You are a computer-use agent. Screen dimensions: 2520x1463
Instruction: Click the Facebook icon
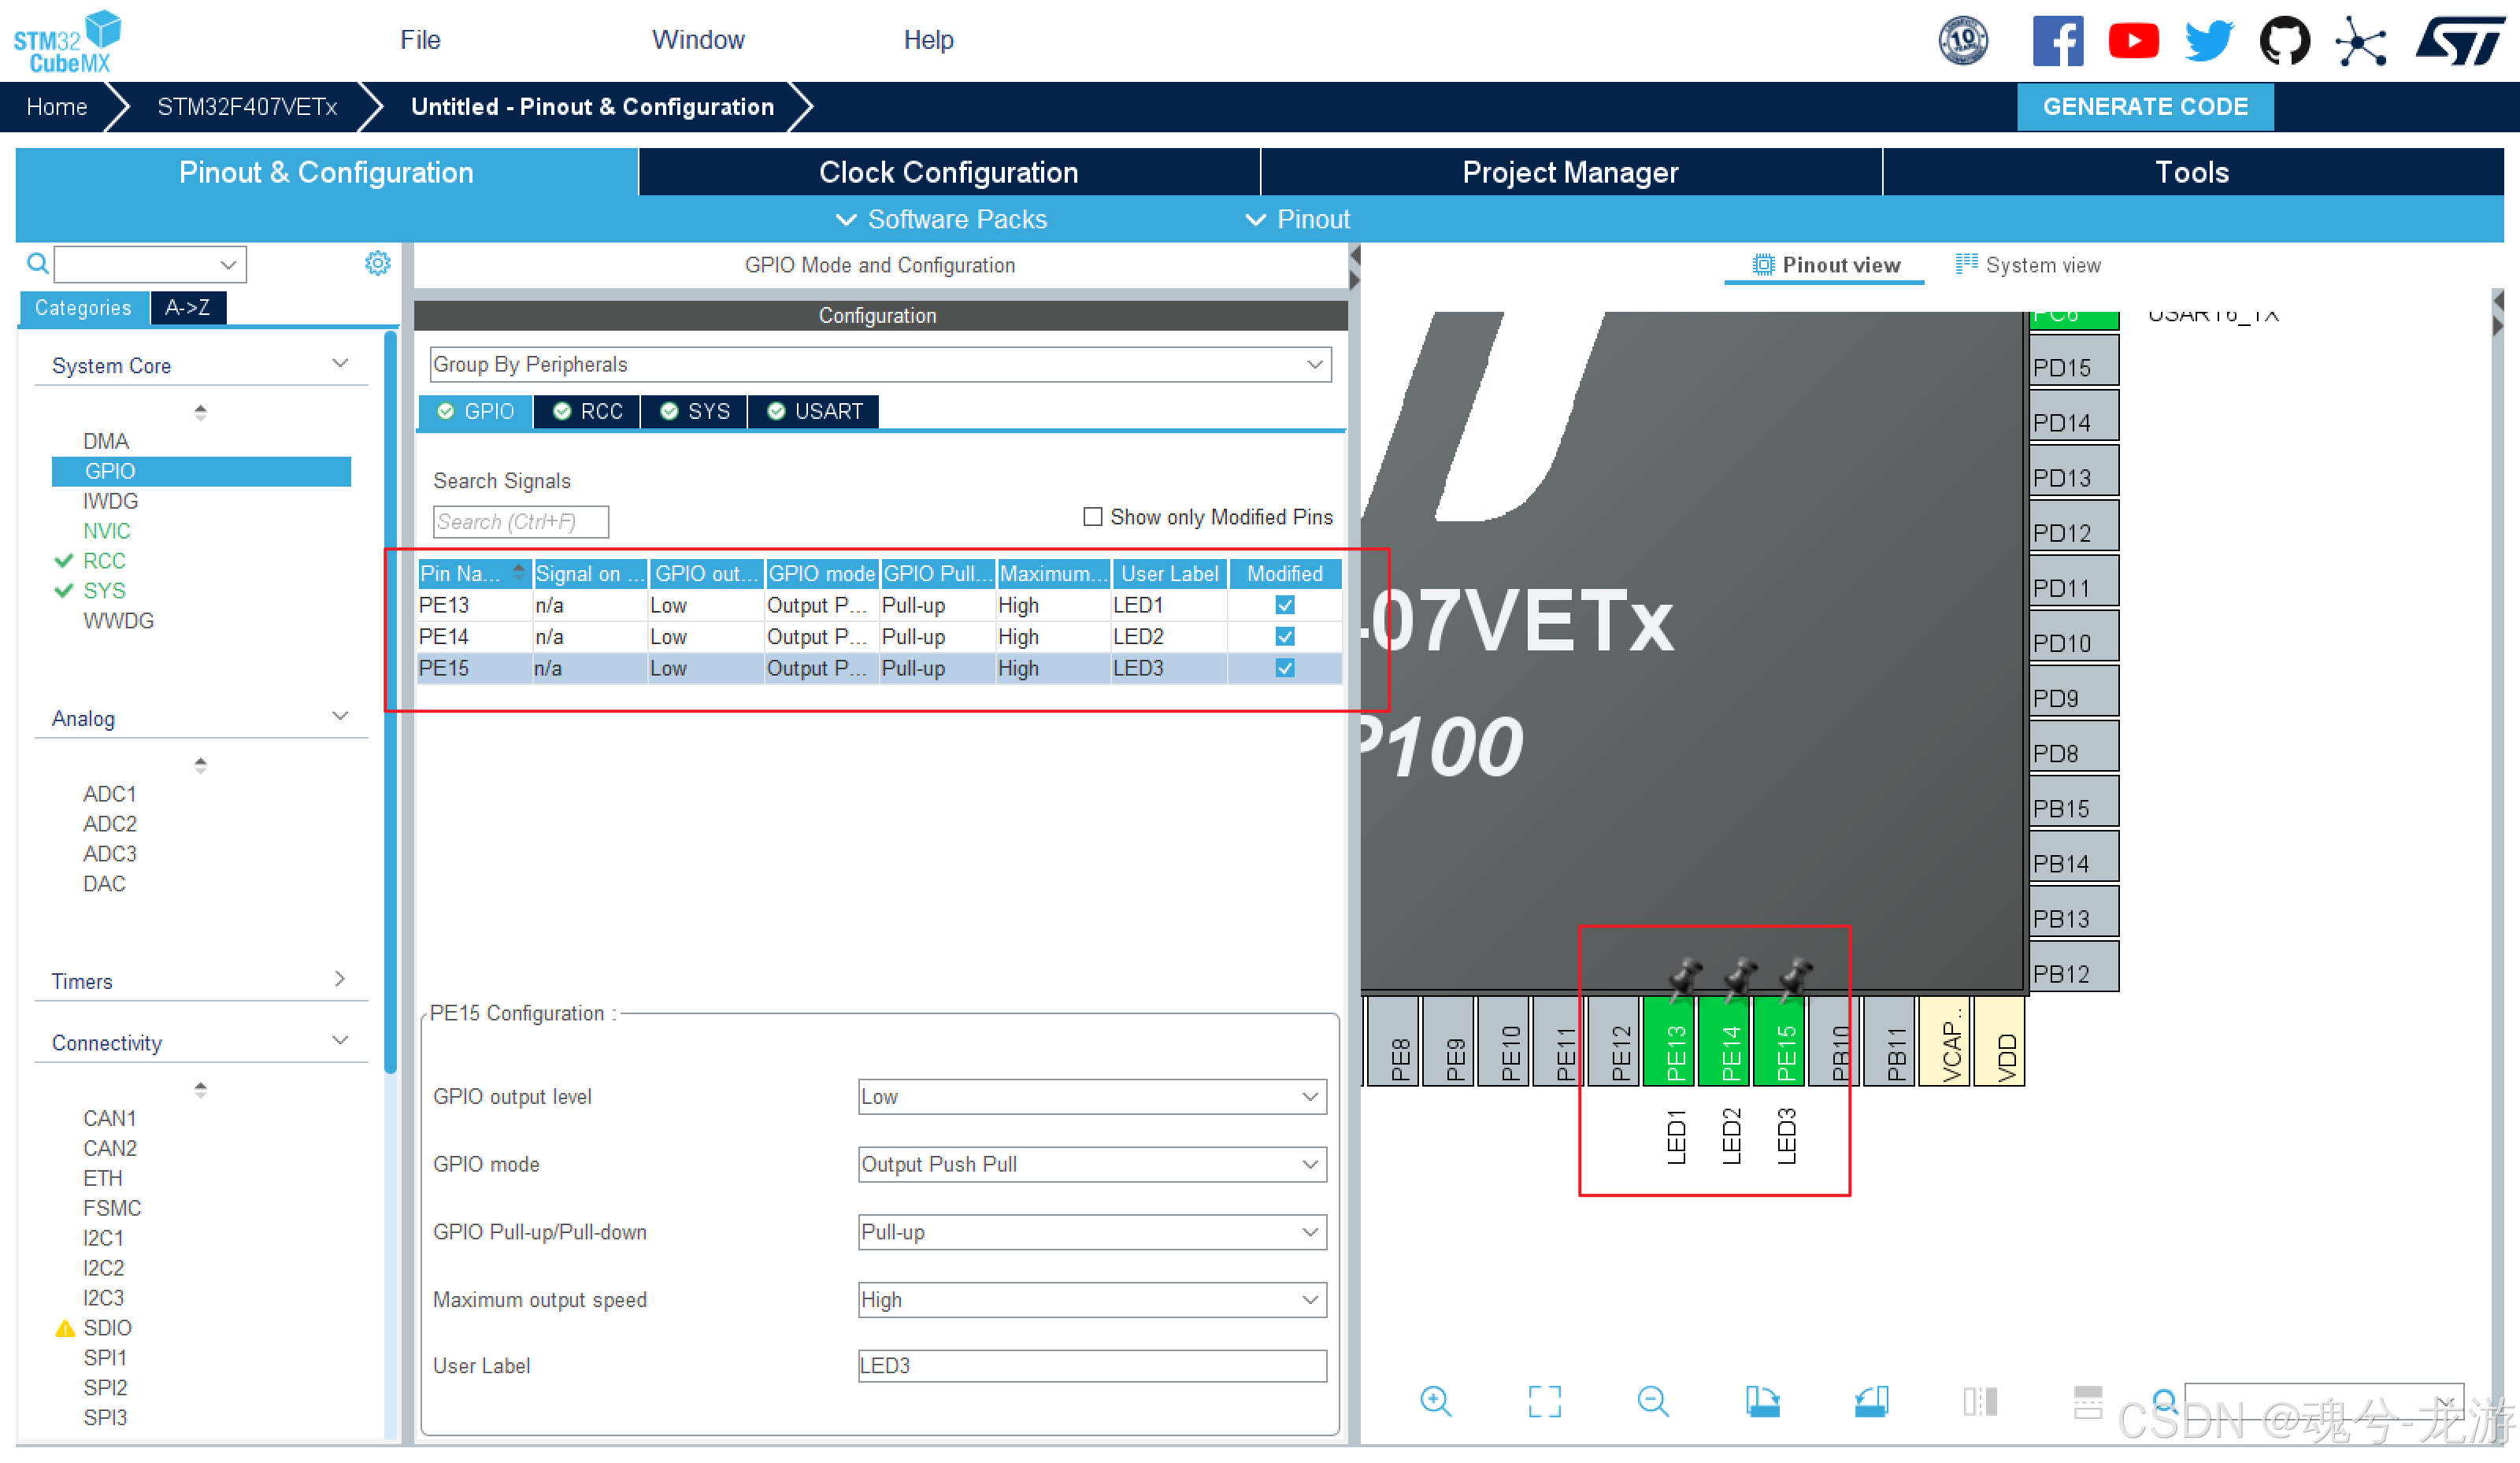2057,41
